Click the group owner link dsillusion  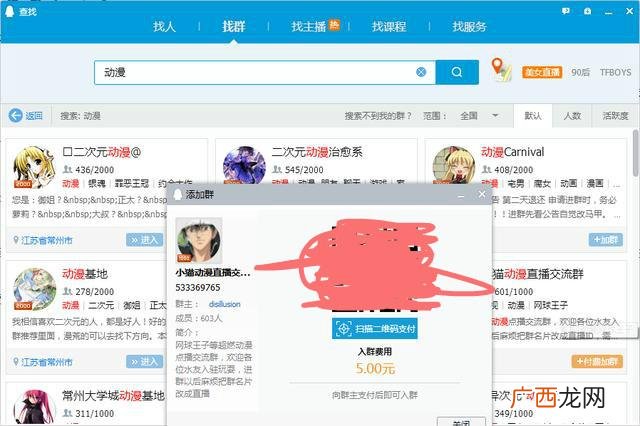pyautogui.click(x=224, y=304)
